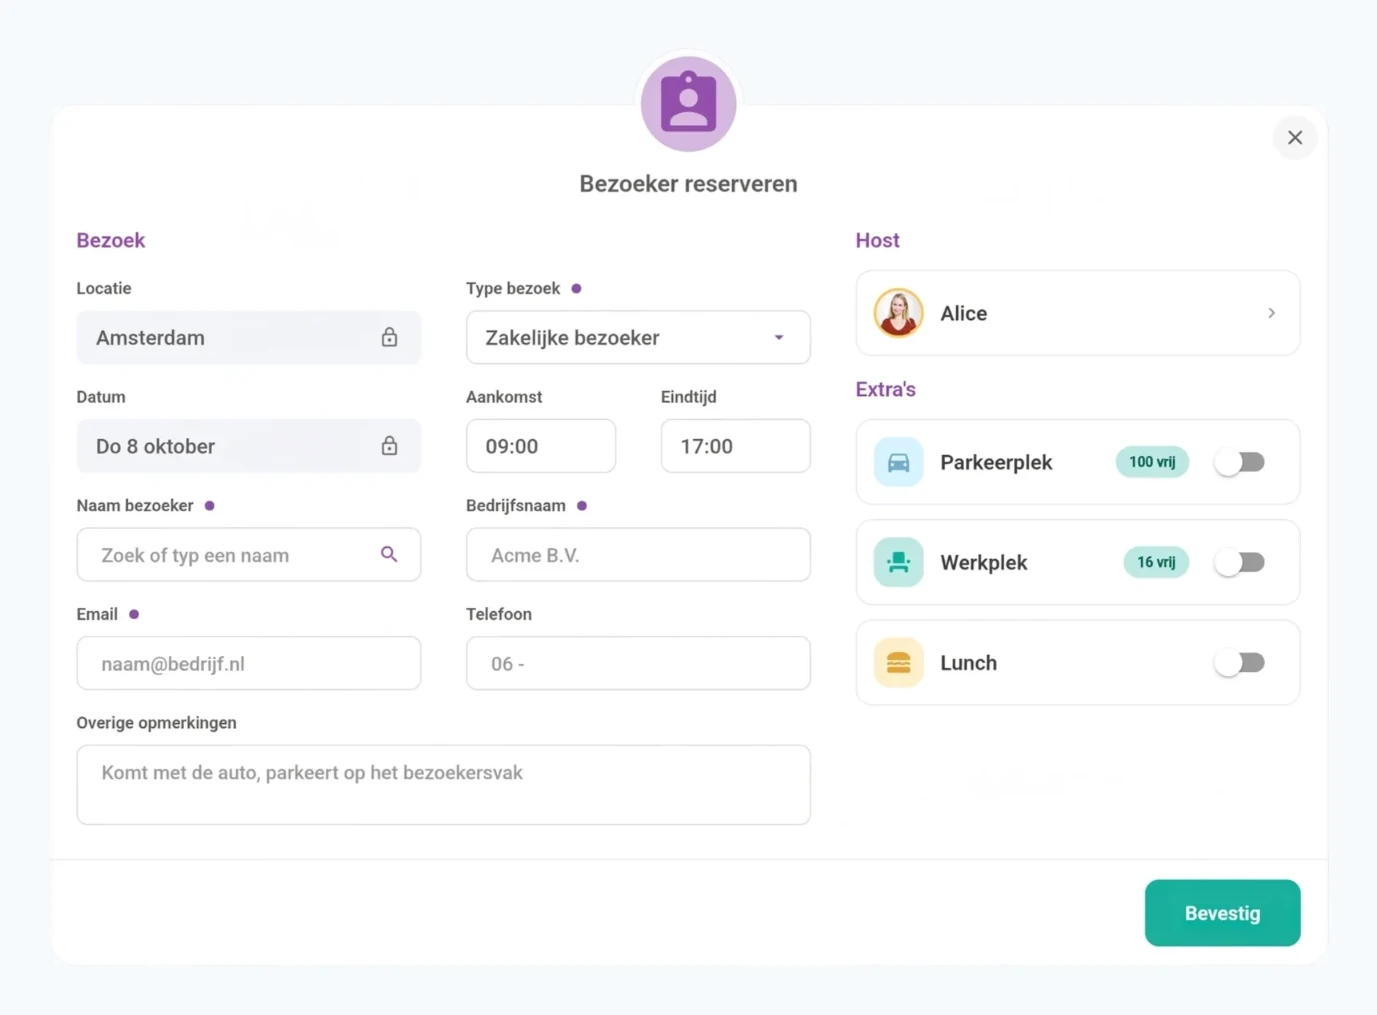Click the car icon for Parkeerplek

point(898,462)
